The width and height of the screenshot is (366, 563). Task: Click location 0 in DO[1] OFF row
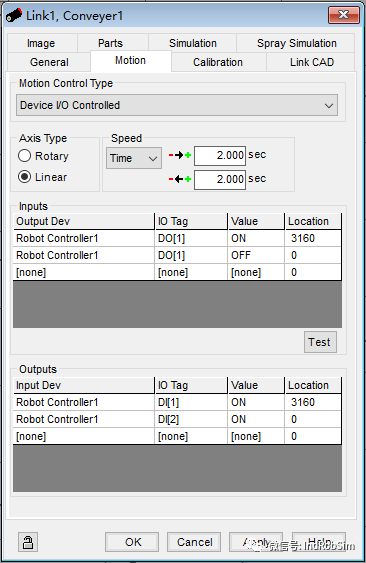pyautogui.click(x=313, y=255)
